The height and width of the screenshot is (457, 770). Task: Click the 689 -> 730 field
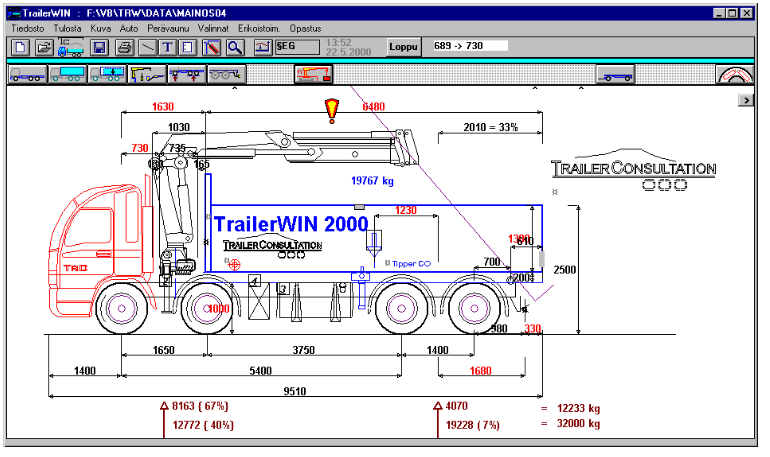[x=469, y=46]
